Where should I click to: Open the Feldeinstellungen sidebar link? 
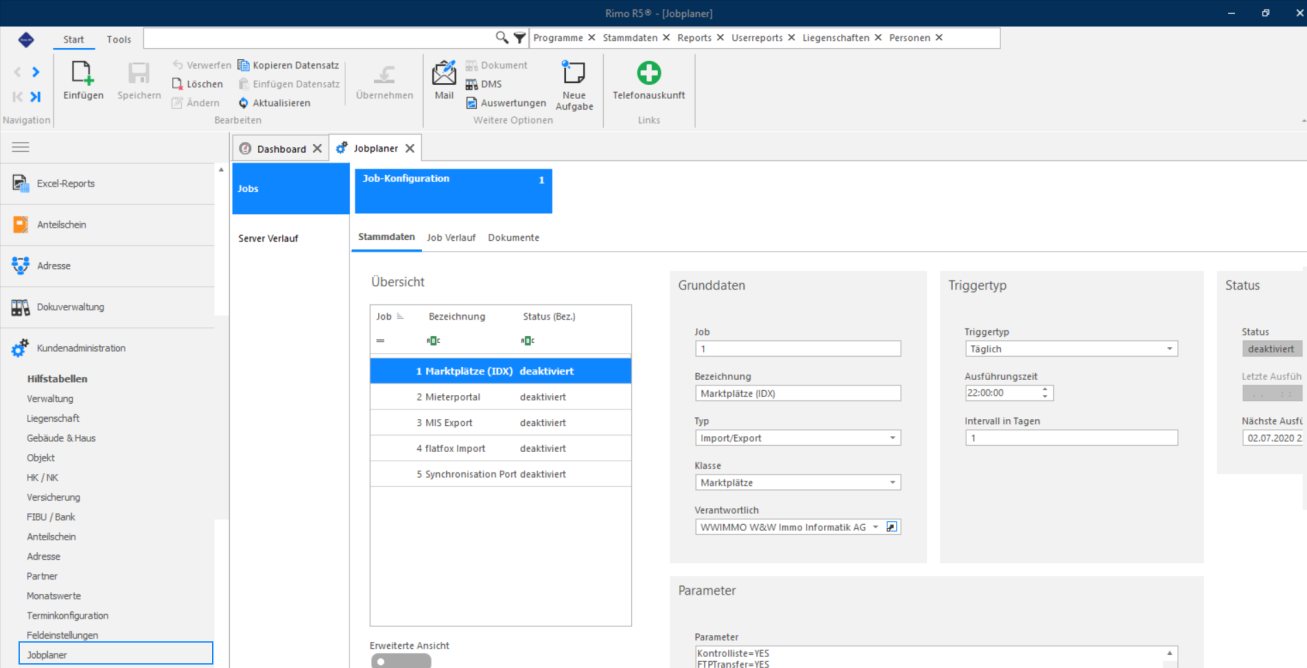coord(62,635)
